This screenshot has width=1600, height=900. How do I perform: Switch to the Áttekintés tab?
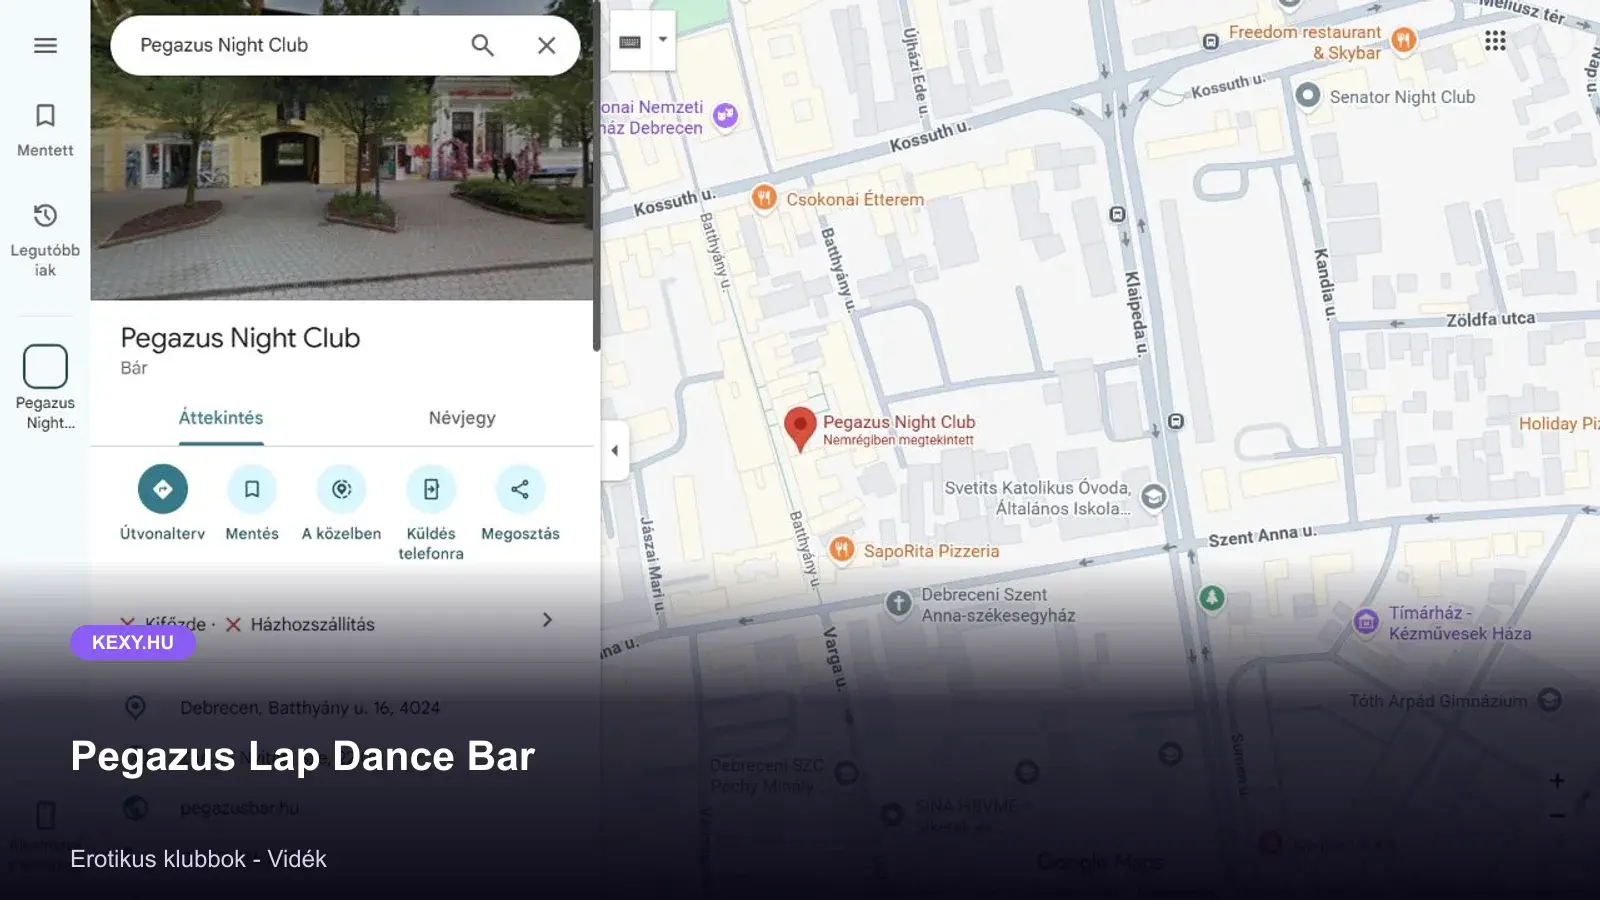221,418
